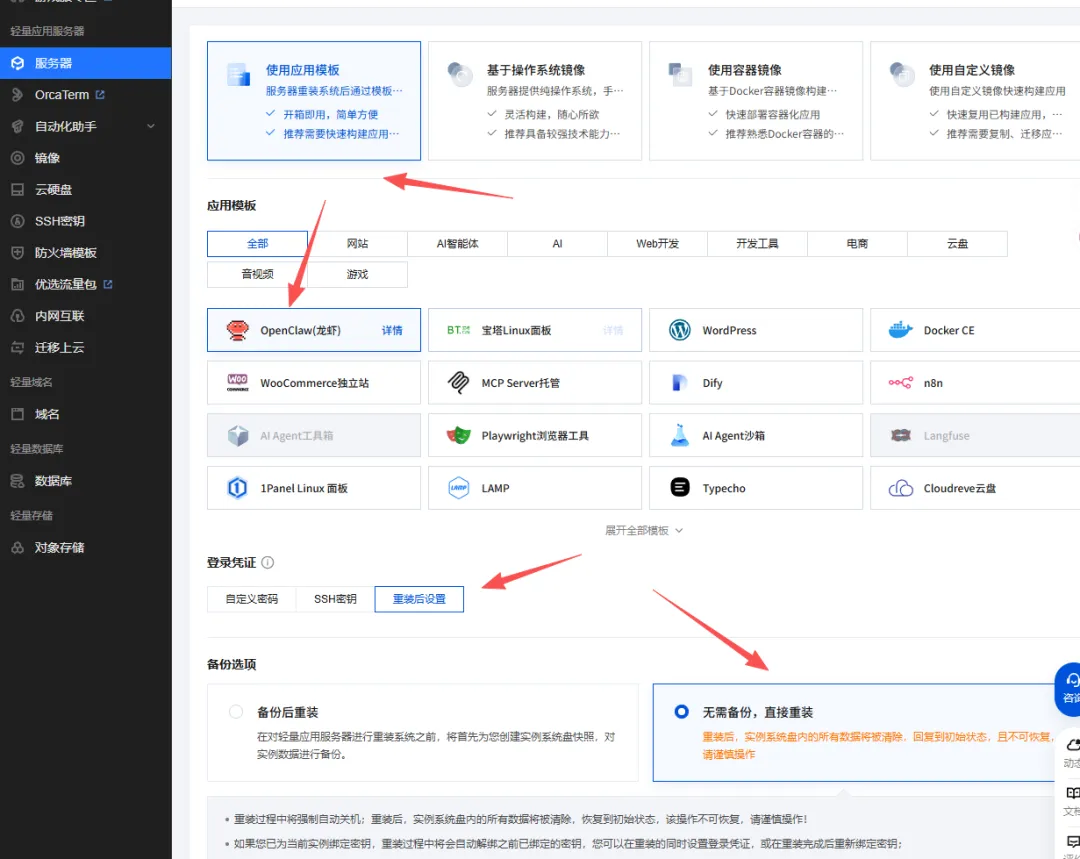This screenshot has height=859, width=1080.
Task: Click the Dify logo icon
Action: [679, 383]
